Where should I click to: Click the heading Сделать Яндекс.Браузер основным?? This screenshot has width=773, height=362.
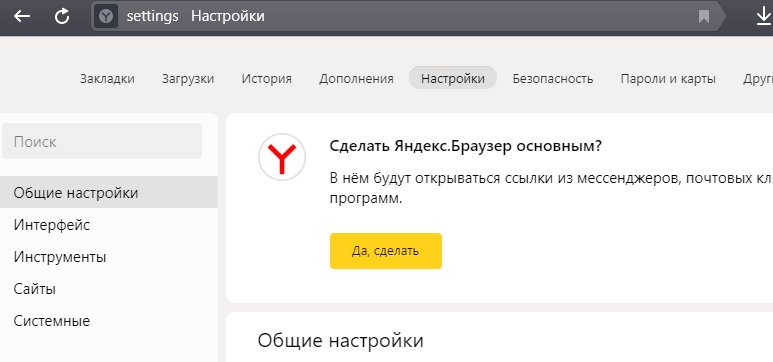466,146
